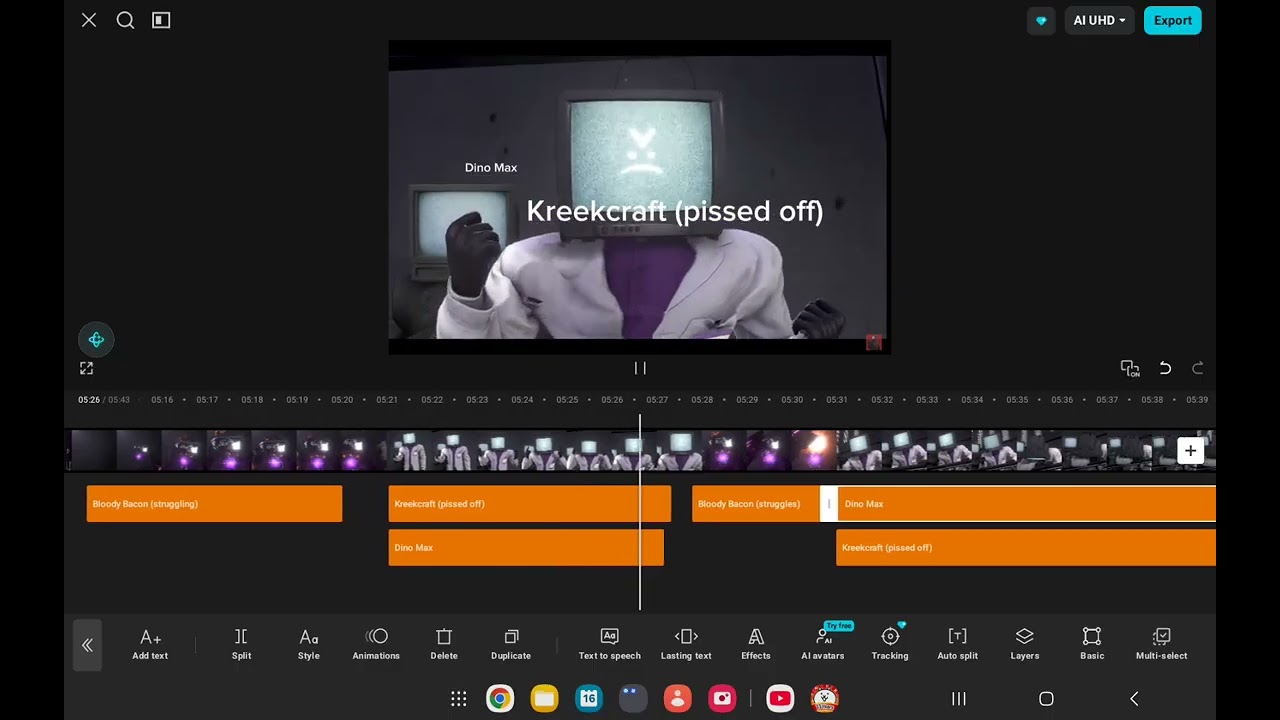Screen dimensions: 1280x720
Task: Open text Effects
Action: coord(756,644)
